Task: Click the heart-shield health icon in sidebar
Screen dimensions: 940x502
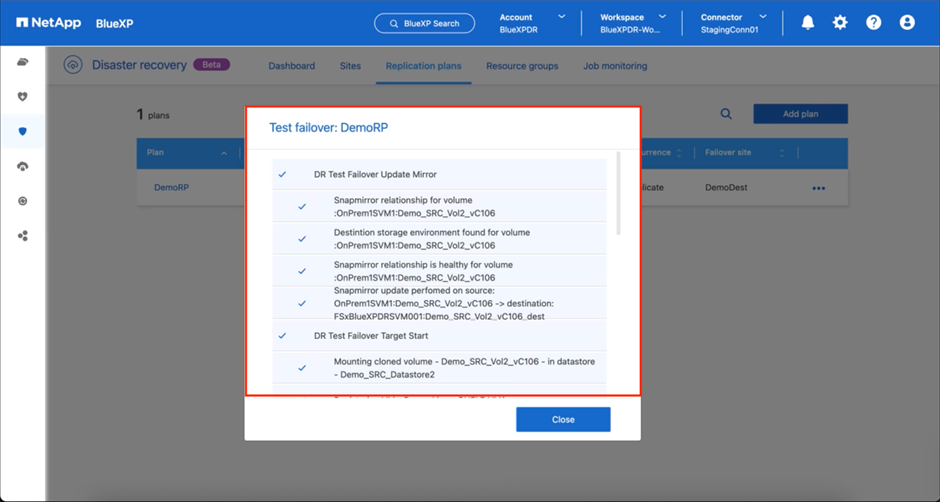Action: coord(22,97)
